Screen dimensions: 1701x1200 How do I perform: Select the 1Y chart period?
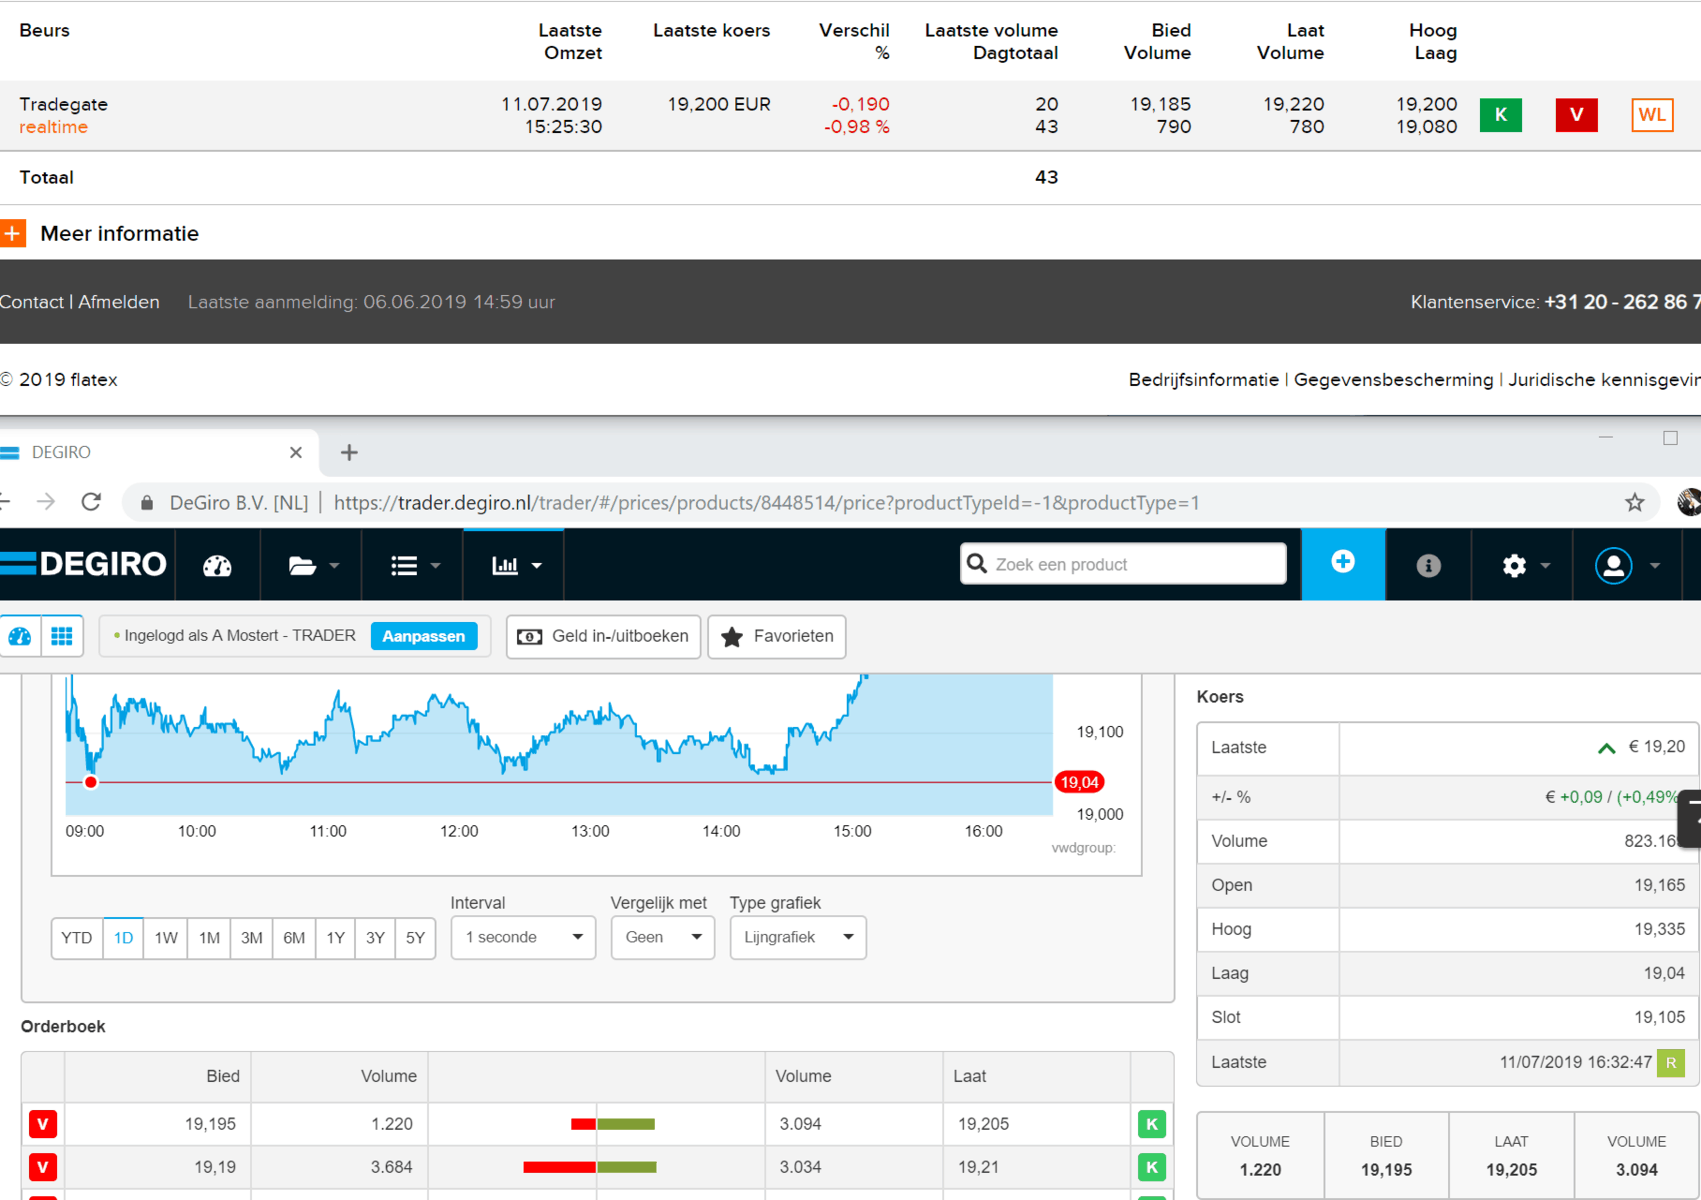point(336,938)
